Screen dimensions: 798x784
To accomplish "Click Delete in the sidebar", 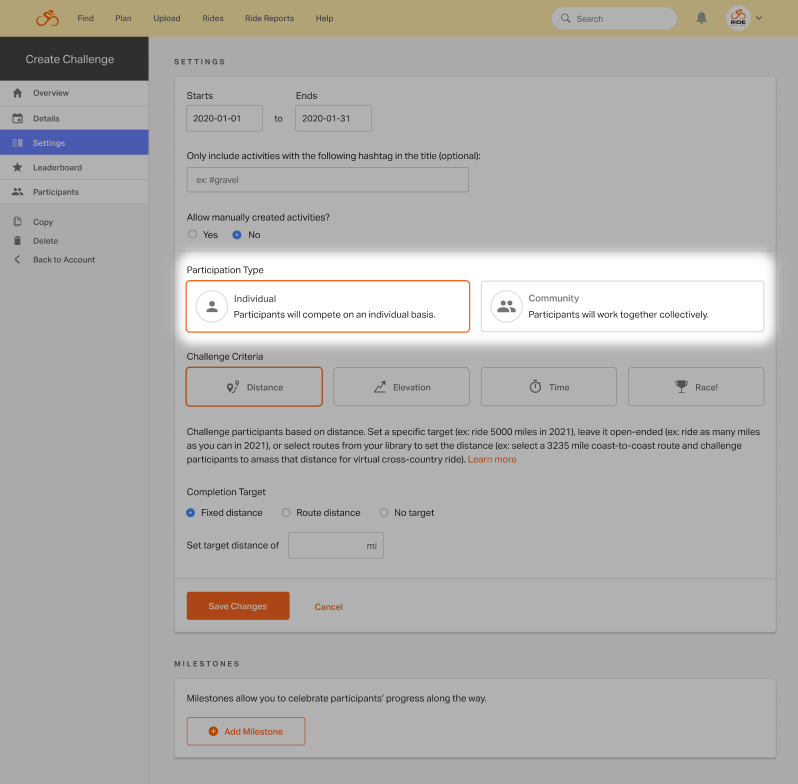I will (45, 241).
